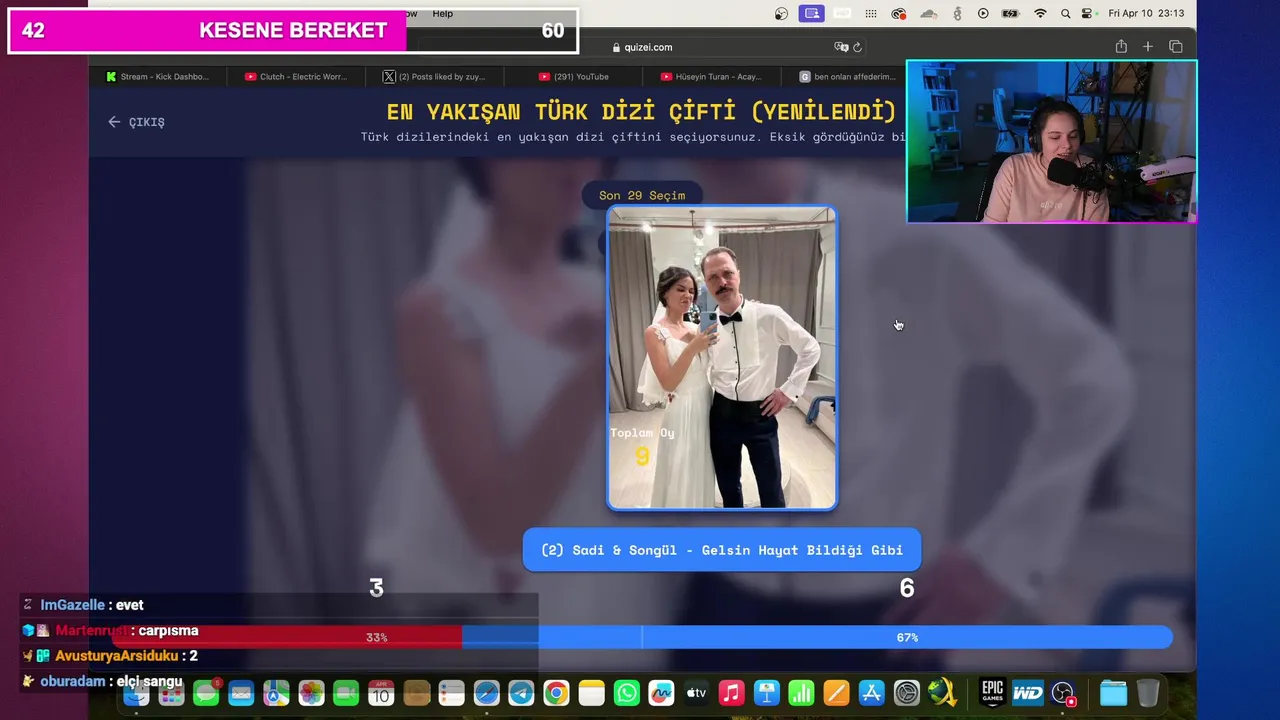Switch to the Clutch - Electric Worr tab

[296, 76]
